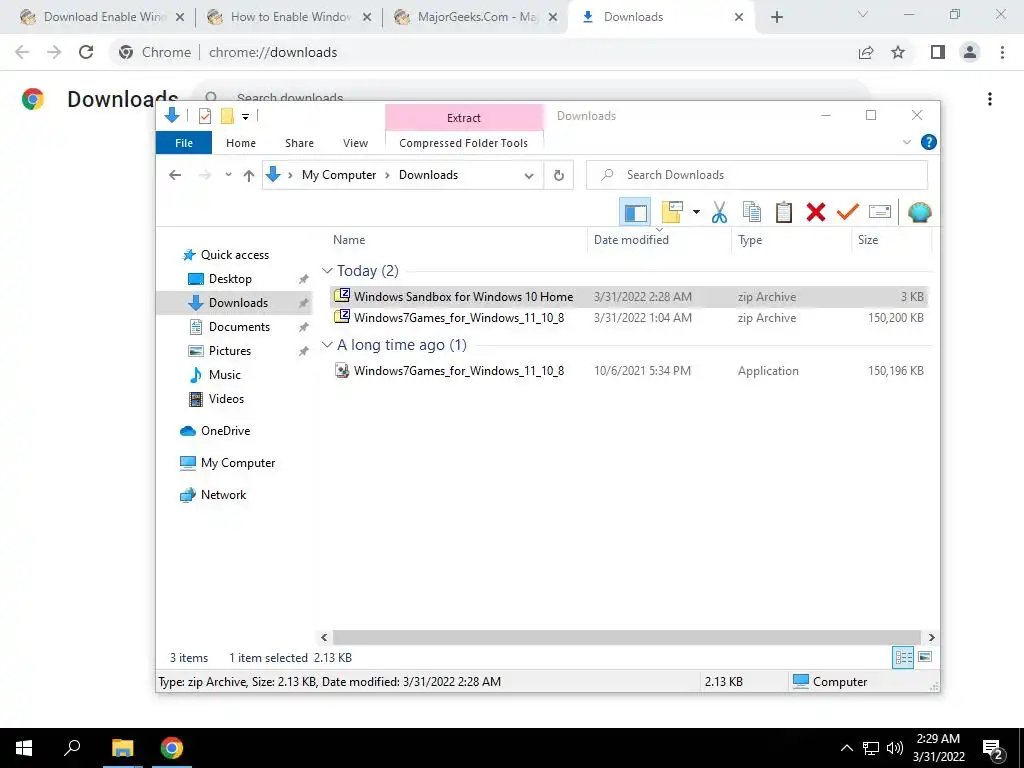Open a new Chrome tab
1024x768 pixels.
[x=776, y=17]
